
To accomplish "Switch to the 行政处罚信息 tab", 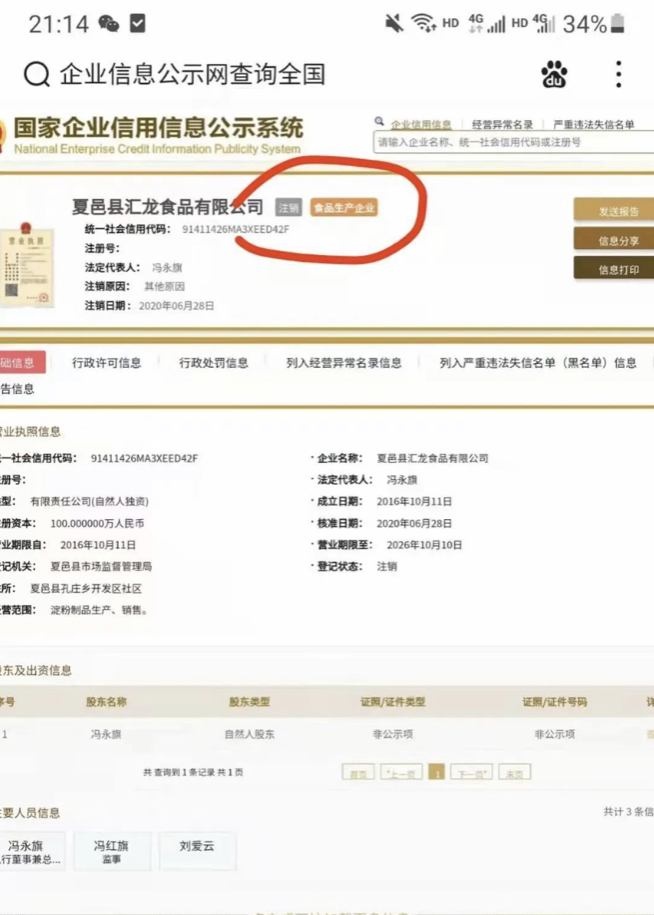I will (x=214, y=363).
